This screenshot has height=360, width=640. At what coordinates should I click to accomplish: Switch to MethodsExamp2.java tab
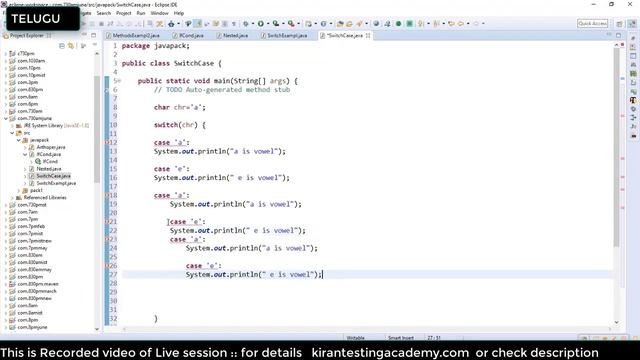133,36
